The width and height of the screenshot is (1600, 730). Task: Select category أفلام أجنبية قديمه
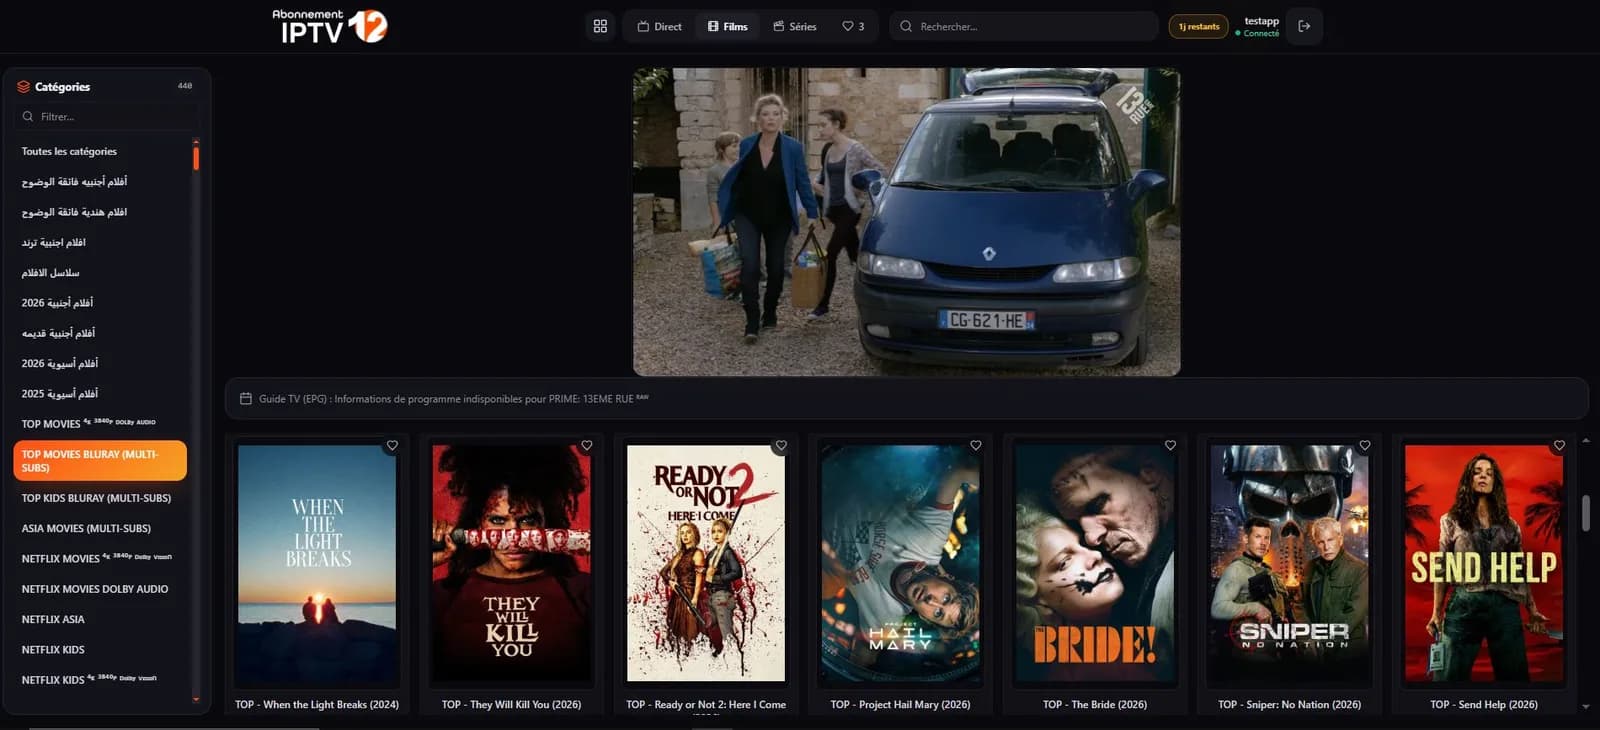pos(100,332)
